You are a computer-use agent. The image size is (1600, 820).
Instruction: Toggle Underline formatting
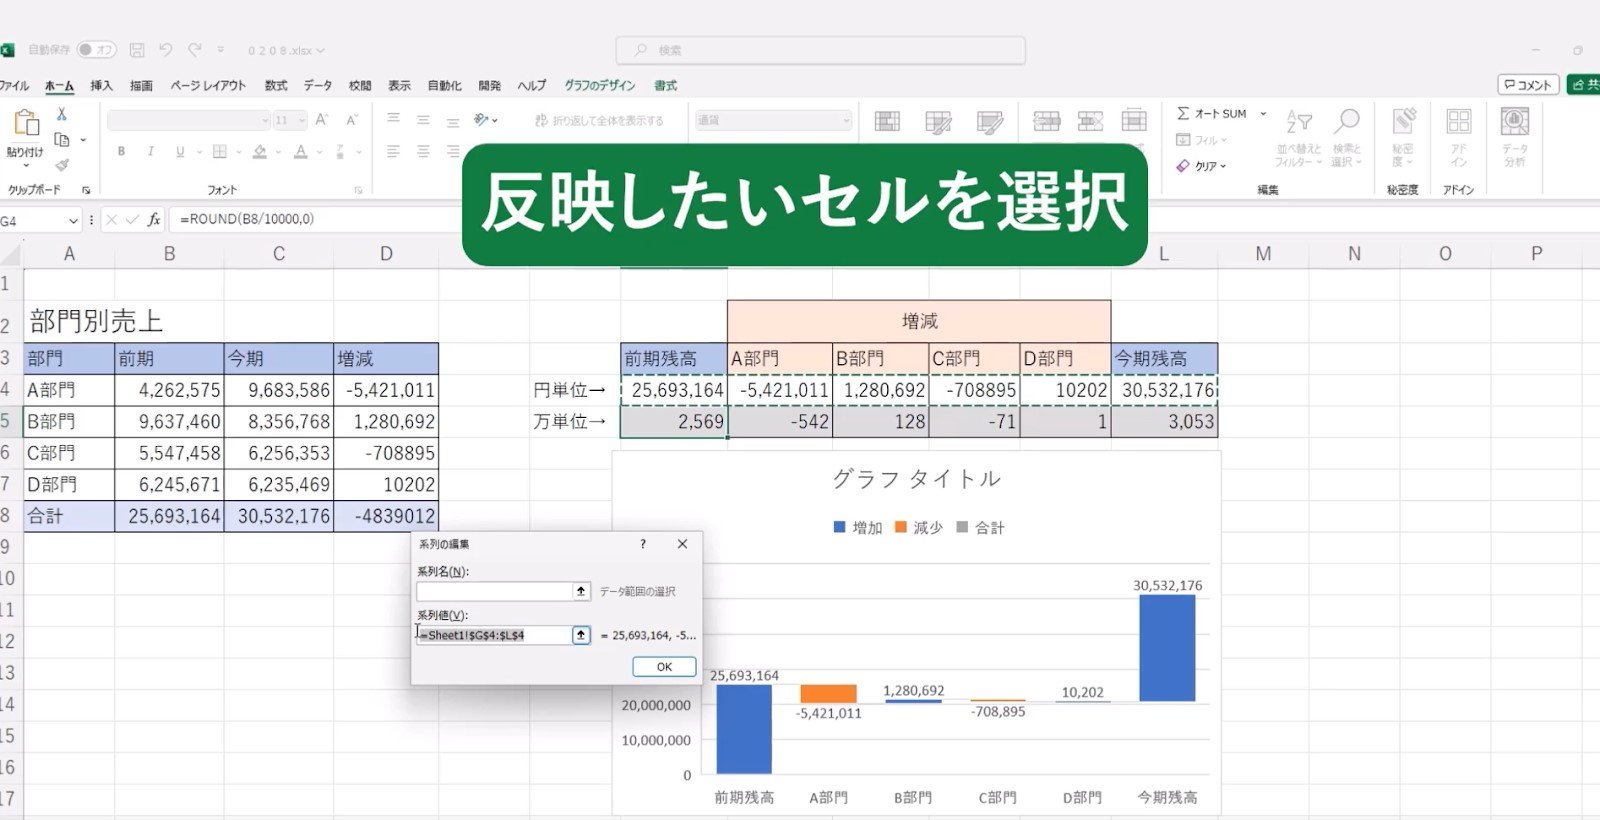[180, 152]
